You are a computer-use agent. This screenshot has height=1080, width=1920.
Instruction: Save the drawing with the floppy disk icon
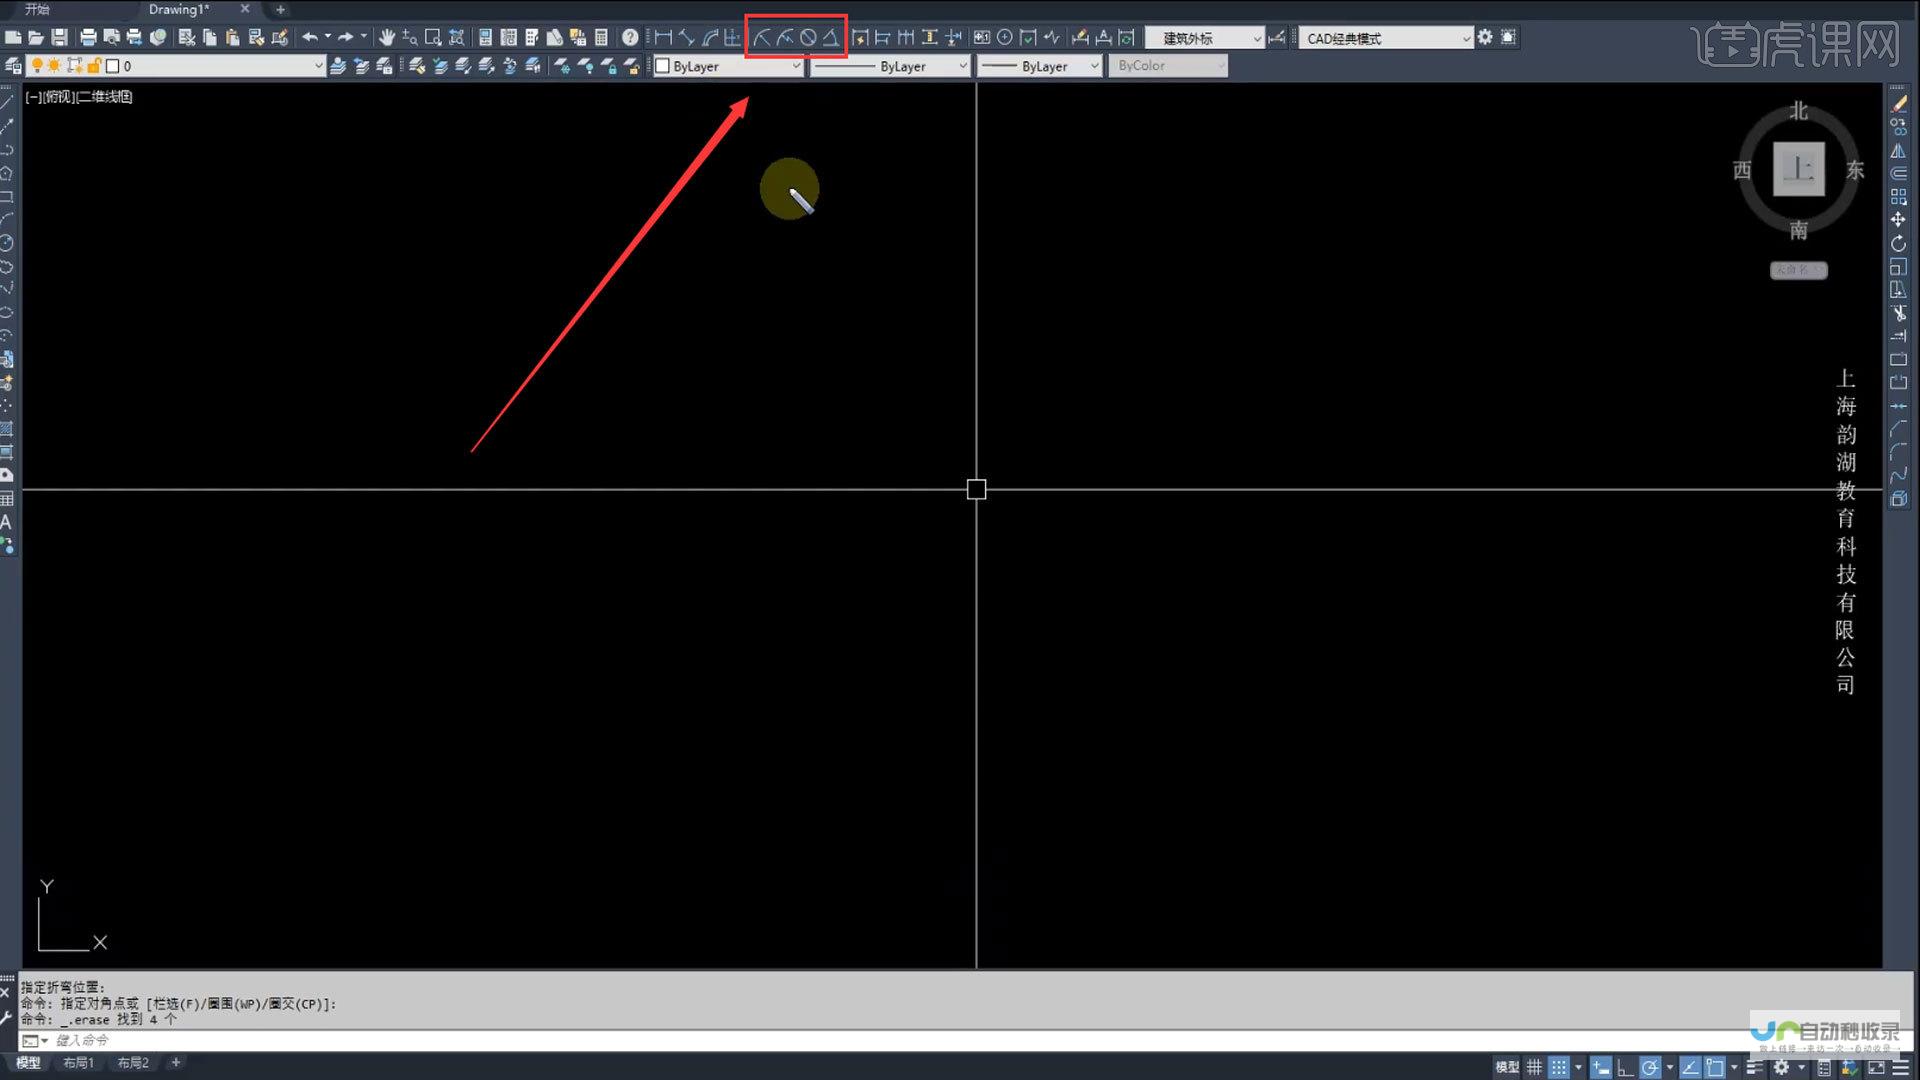(60, 37)
